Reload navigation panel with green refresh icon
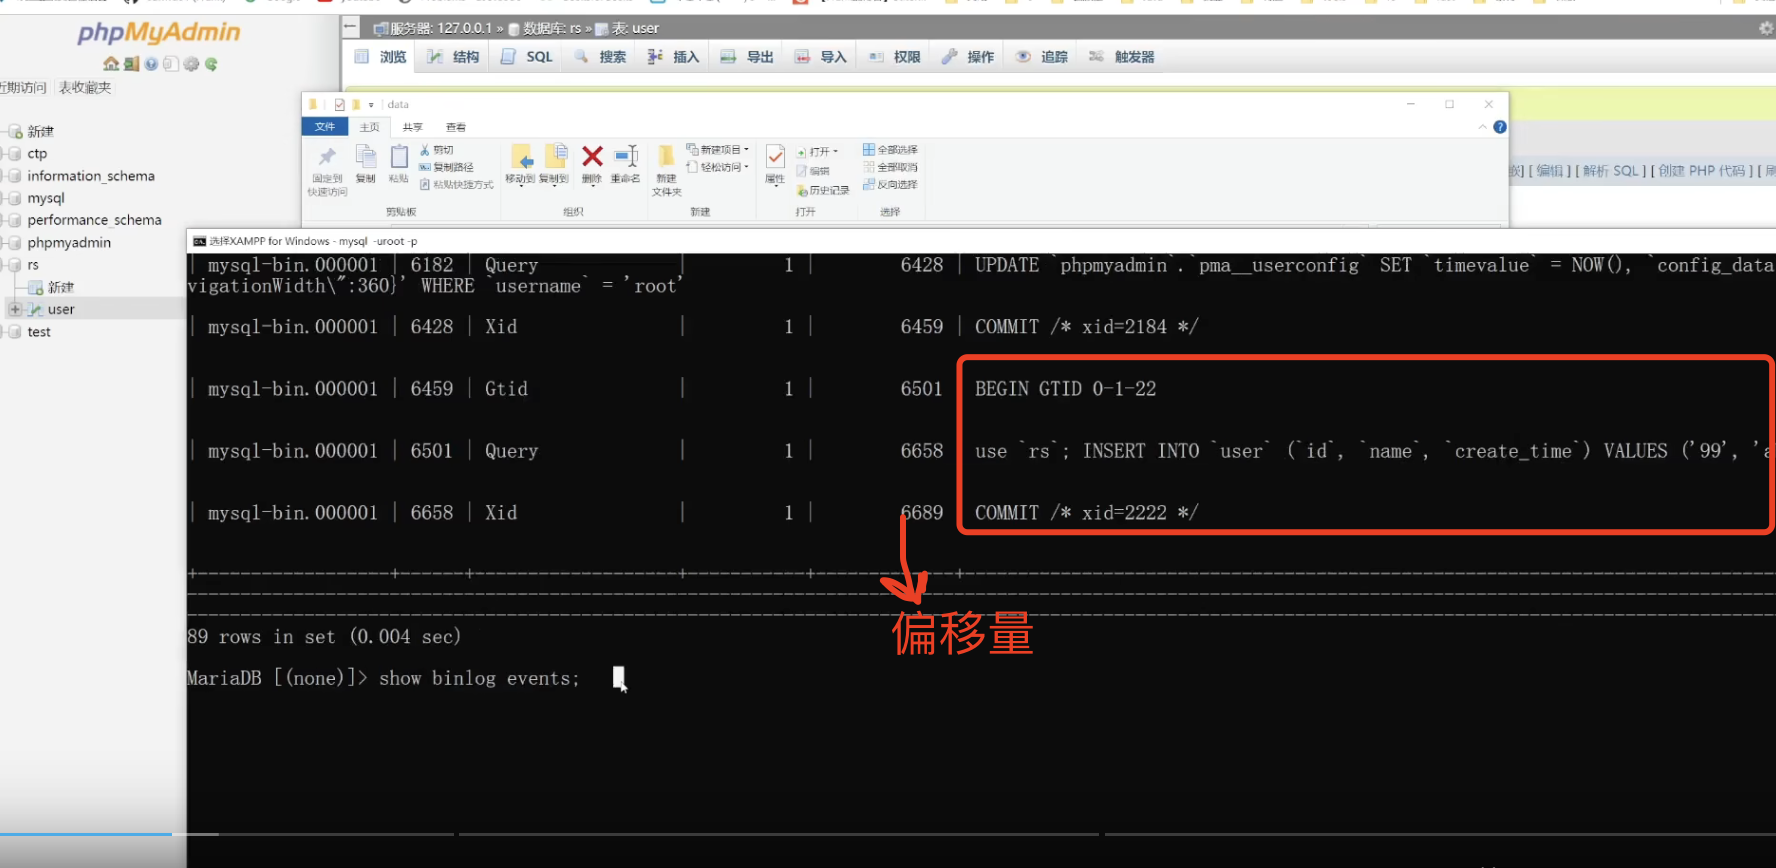 pyautogui.click(x=211, y=64)
